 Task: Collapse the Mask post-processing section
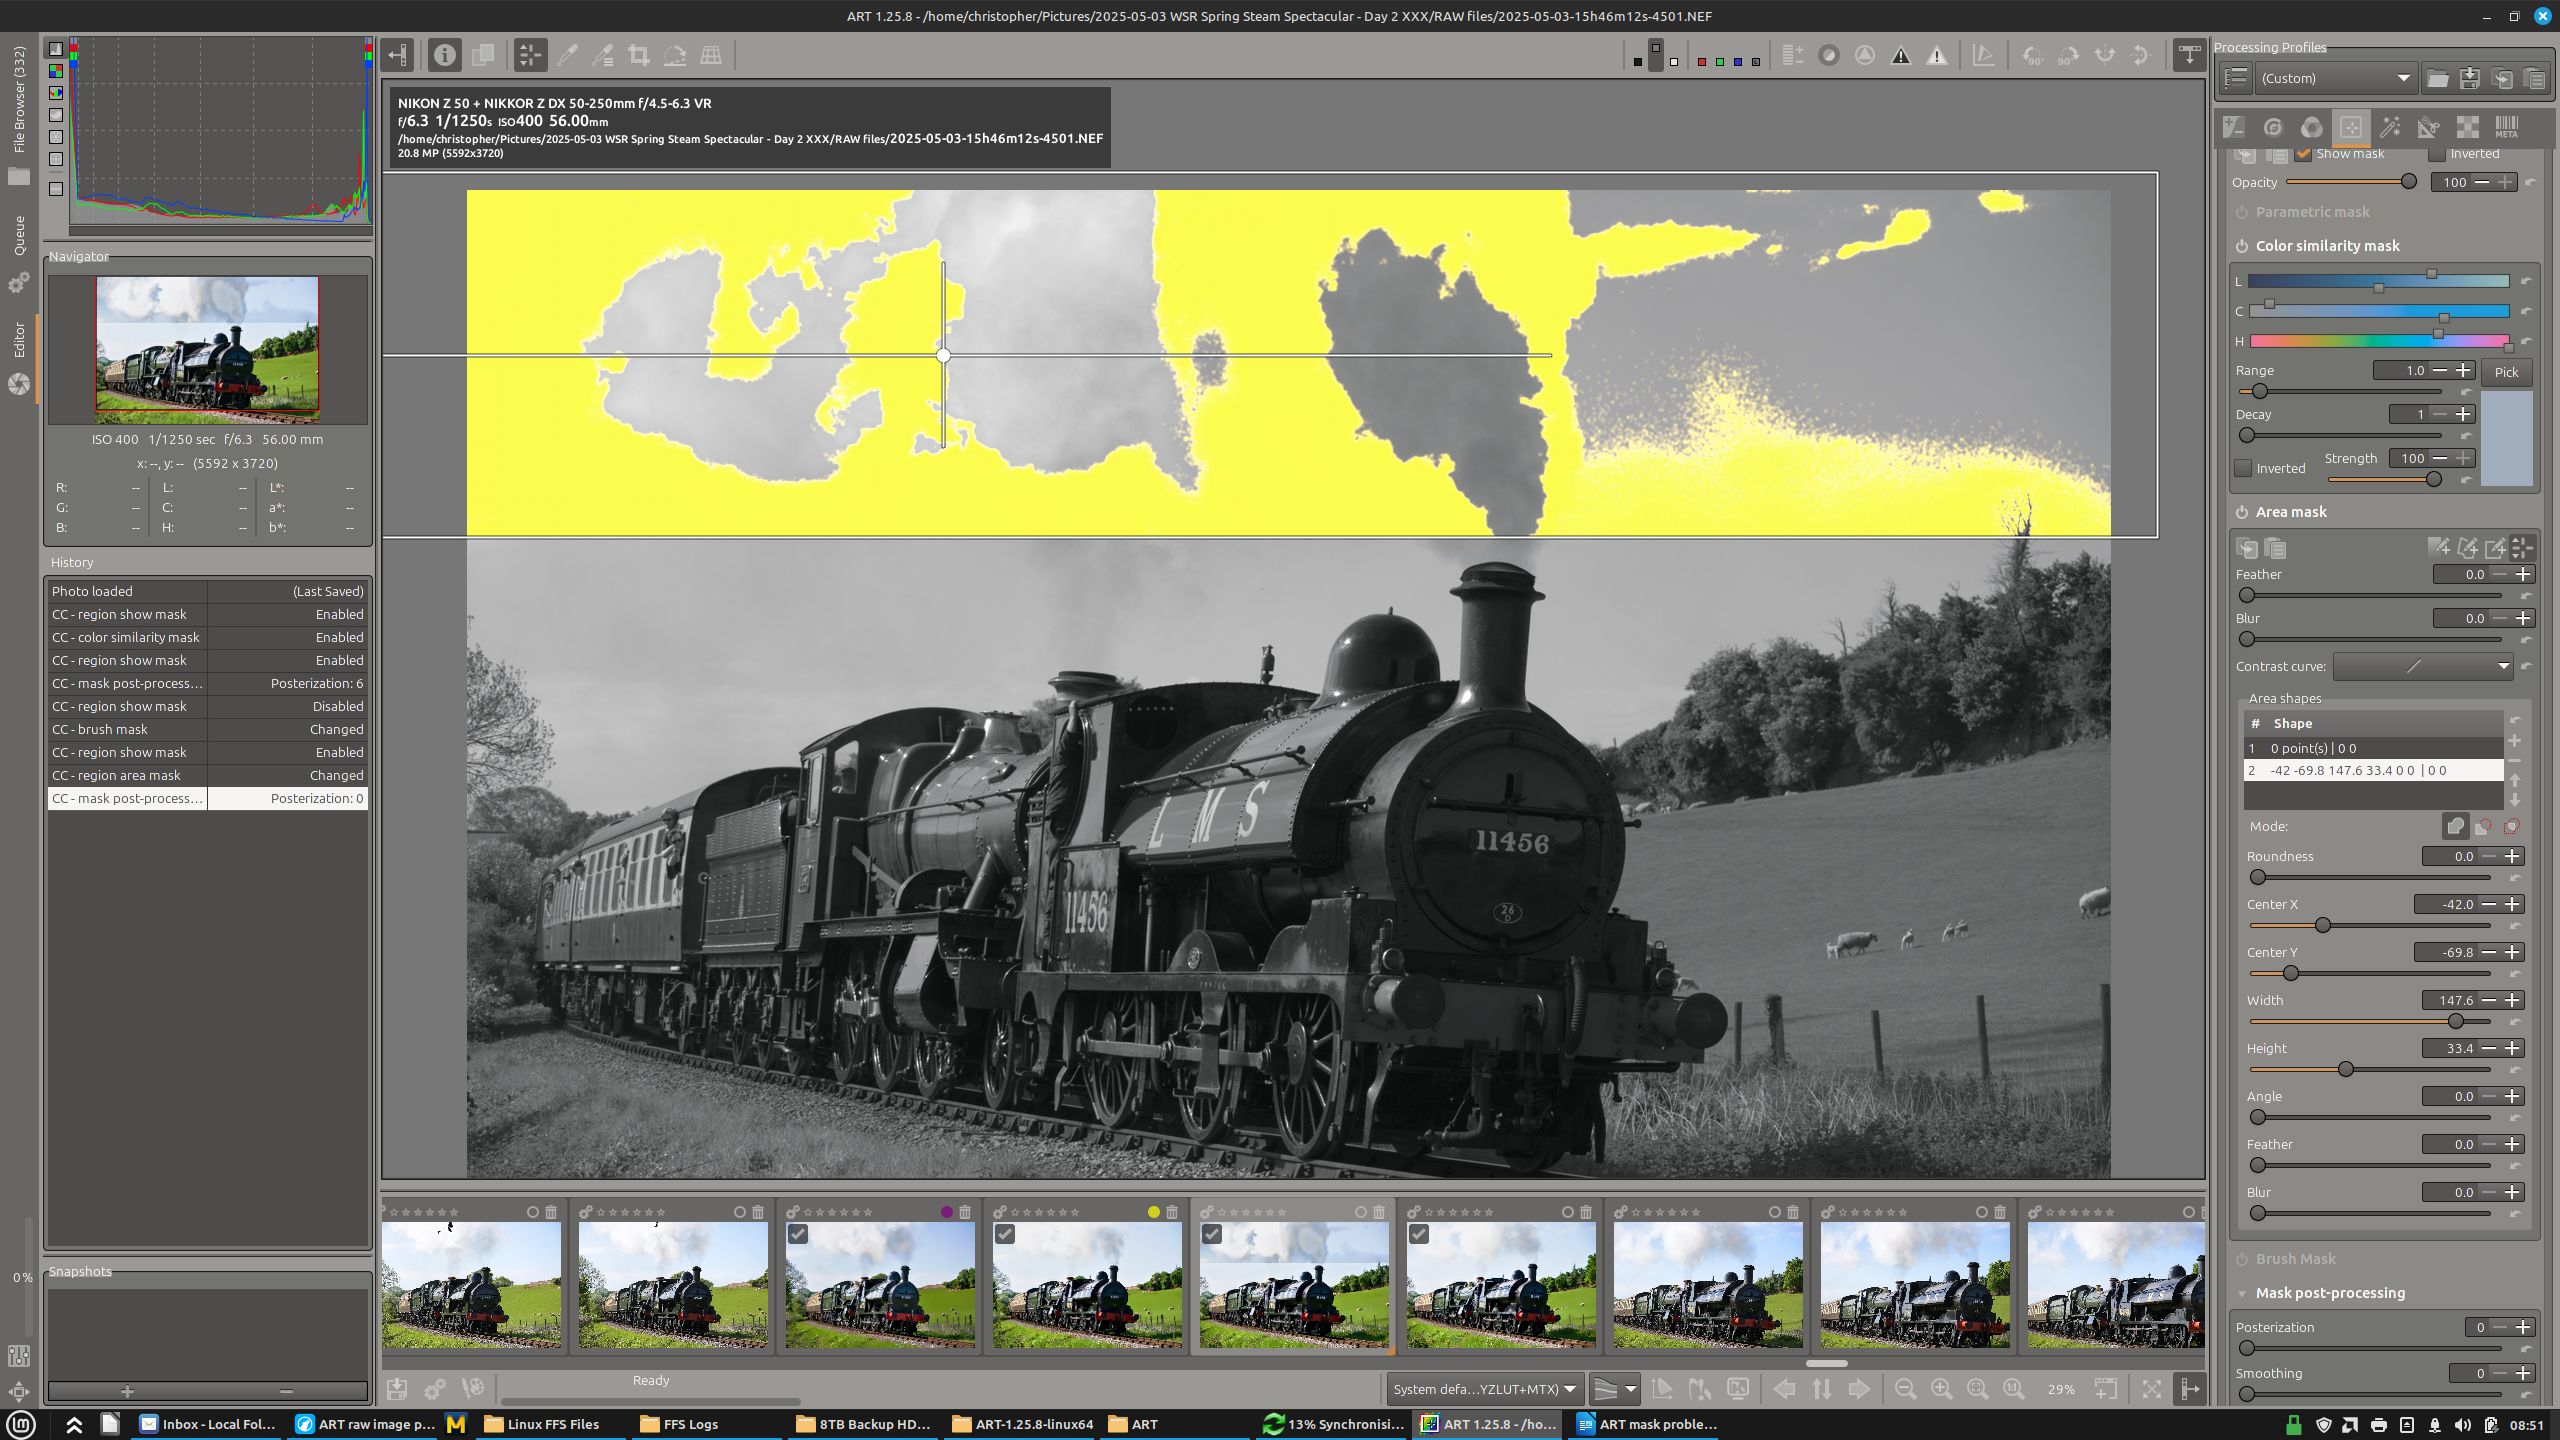[x=2242, y=1293]
